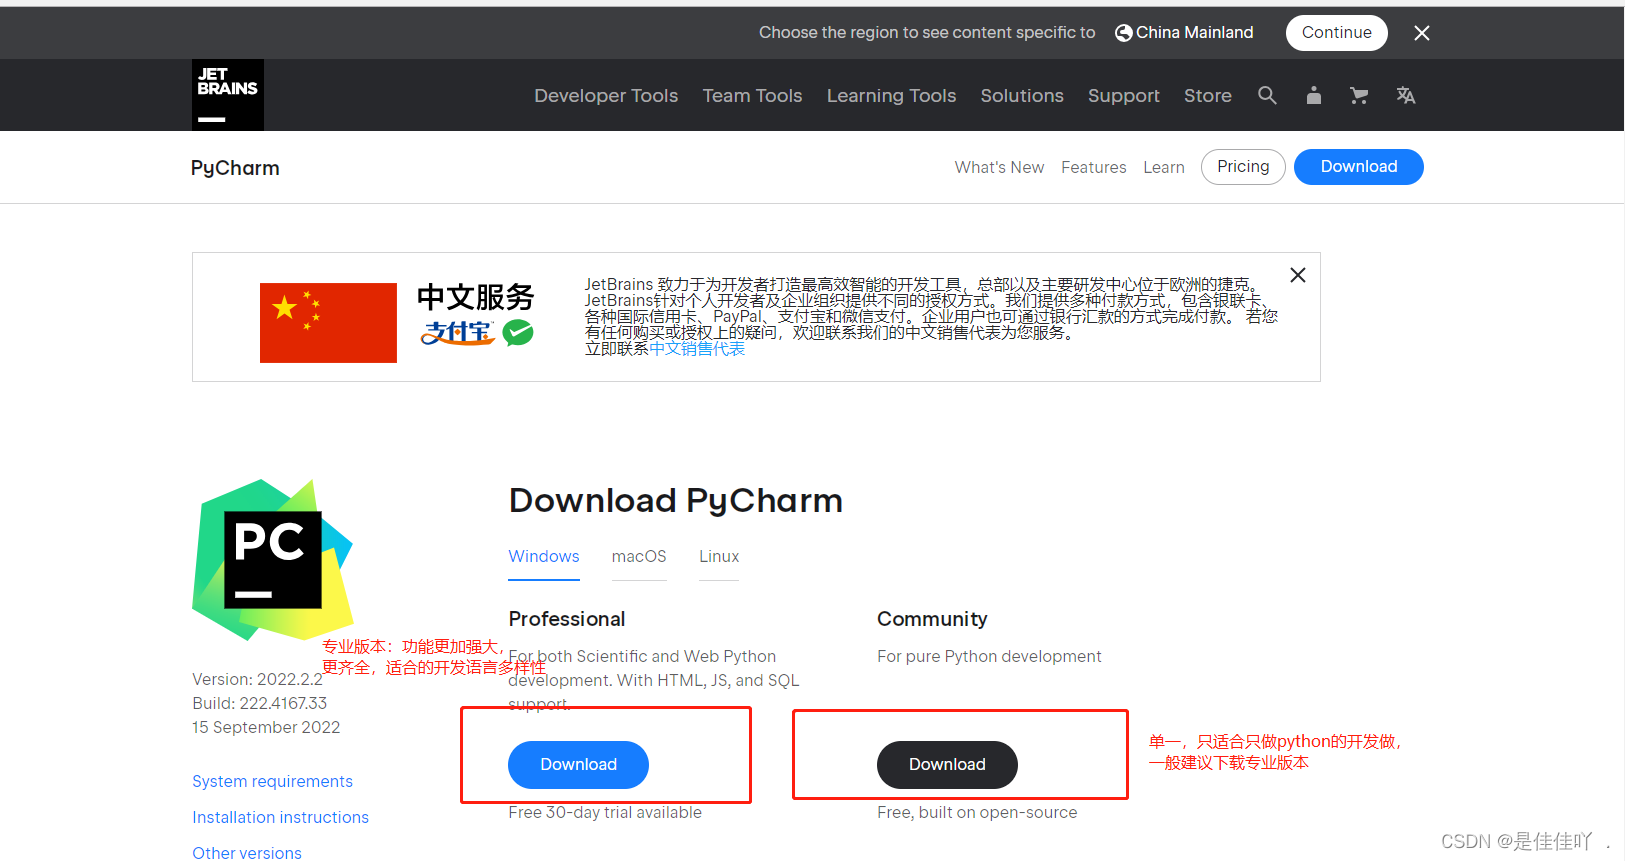Click 'Free, built on open-source' text
Screen dimensions: 1625x861
[x=977, y=813]
